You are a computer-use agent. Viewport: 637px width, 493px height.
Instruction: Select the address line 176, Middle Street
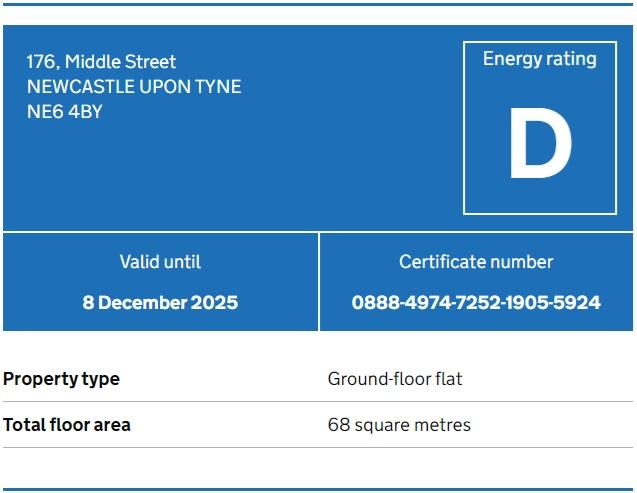point(101,62)
